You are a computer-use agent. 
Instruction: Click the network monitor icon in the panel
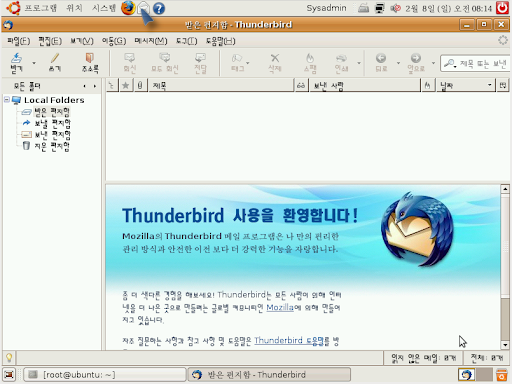coord(380,8)
